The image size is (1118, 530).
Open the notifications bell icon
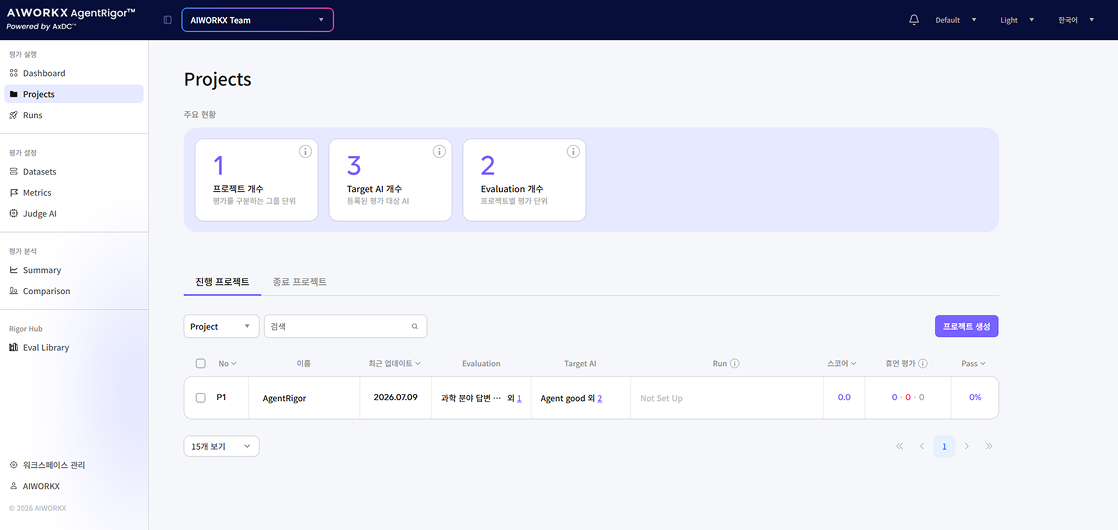tap(914, 20)
